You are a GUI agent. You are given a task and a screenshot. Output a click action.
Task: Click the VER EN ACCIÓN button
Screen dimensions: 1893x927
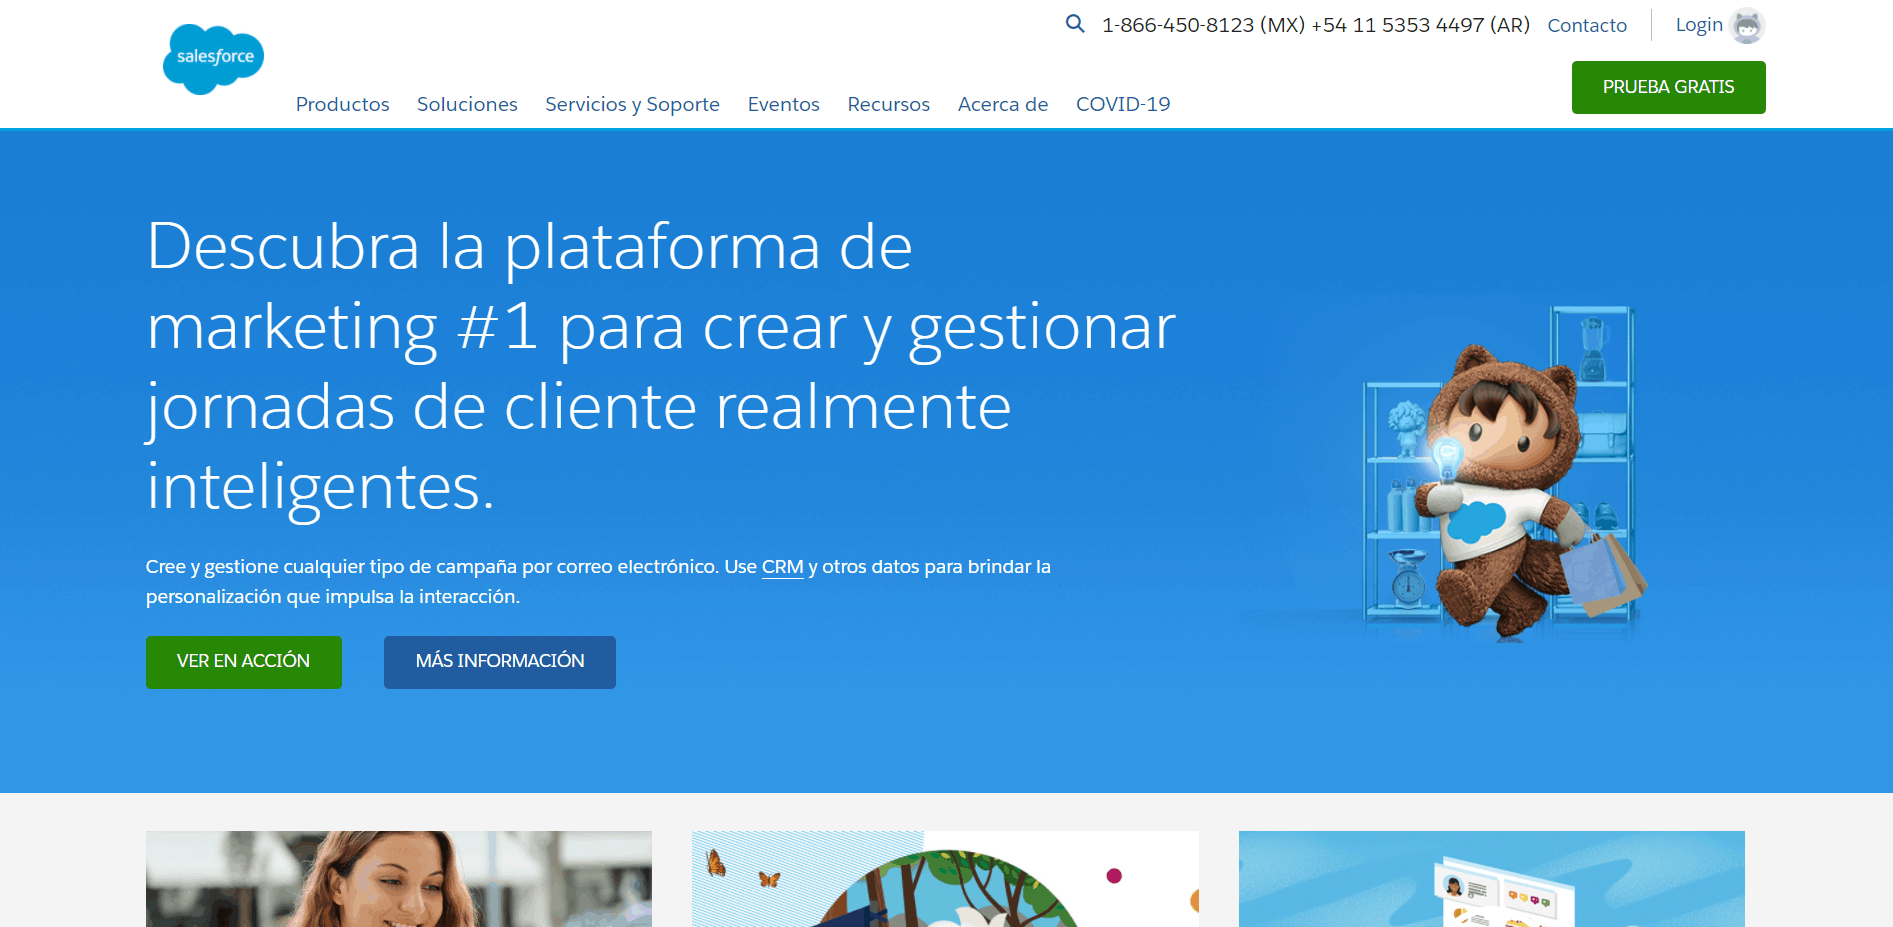pos(243,662)
